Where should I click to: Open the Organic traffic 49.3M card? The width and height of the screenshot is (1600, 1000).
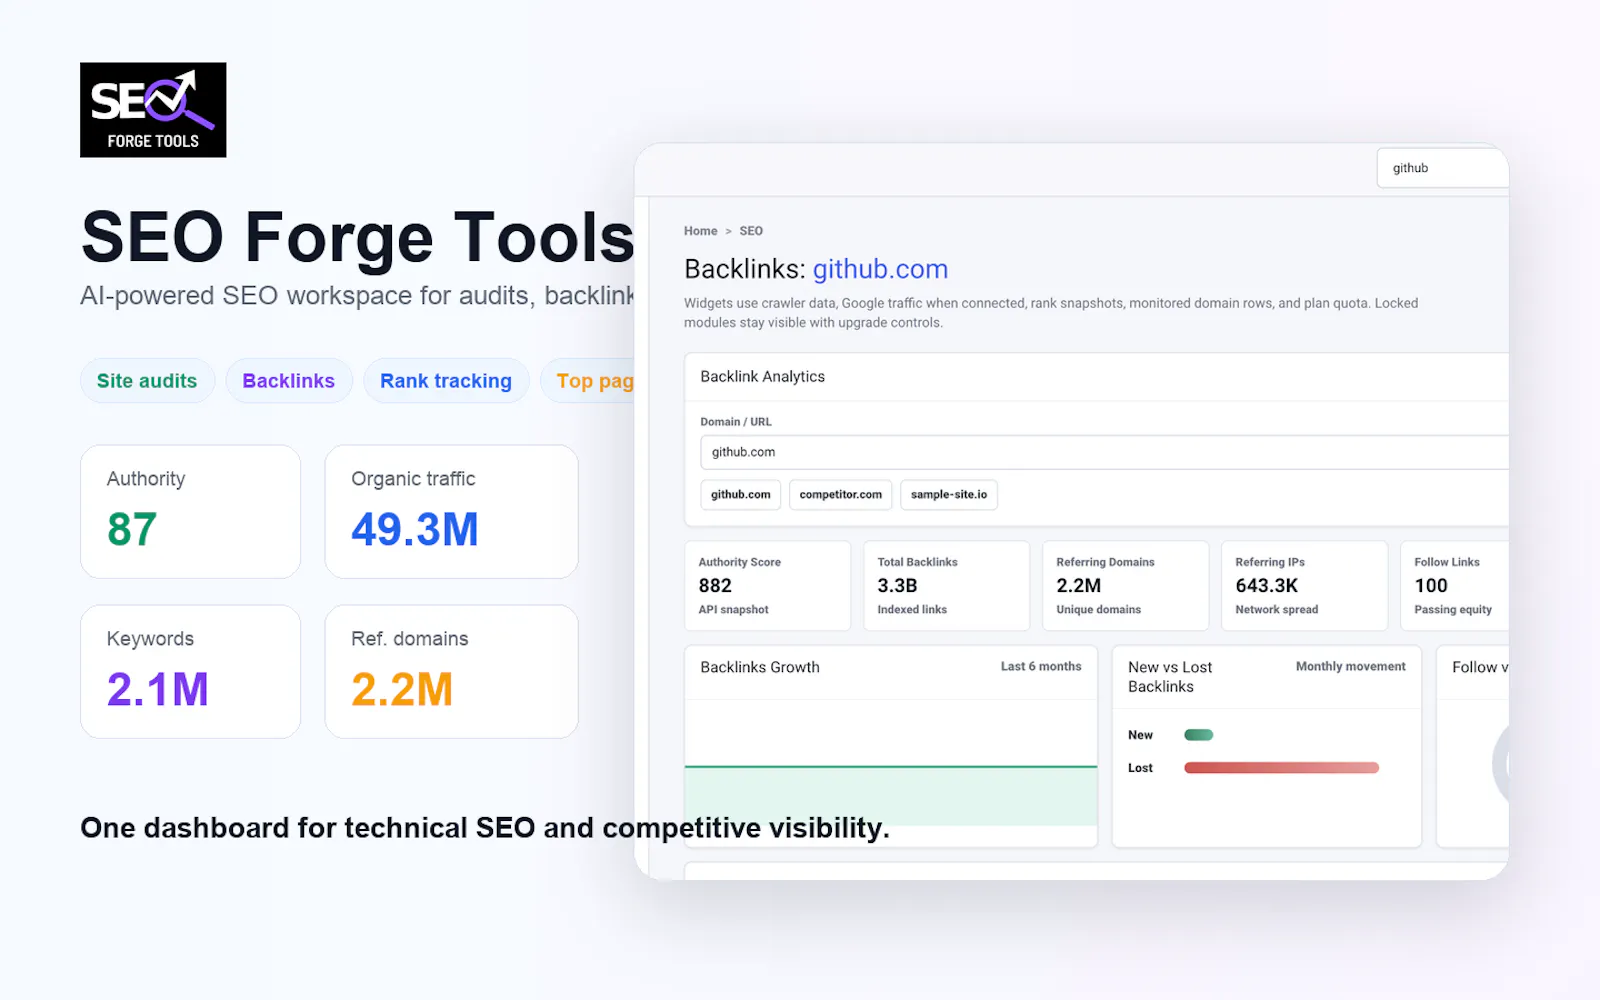(x=451, y=512)
